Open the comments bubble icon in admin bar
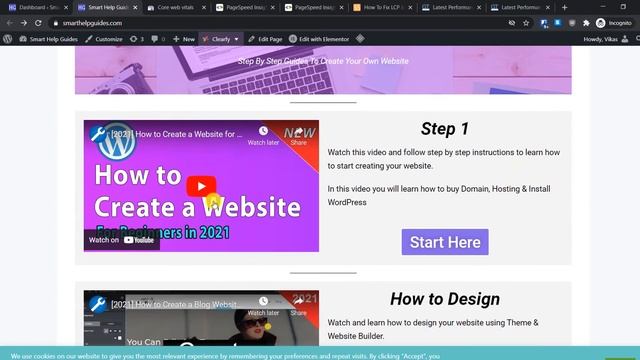Image resolution: width=640 pixels, height=360 pixels. [158, 39]
